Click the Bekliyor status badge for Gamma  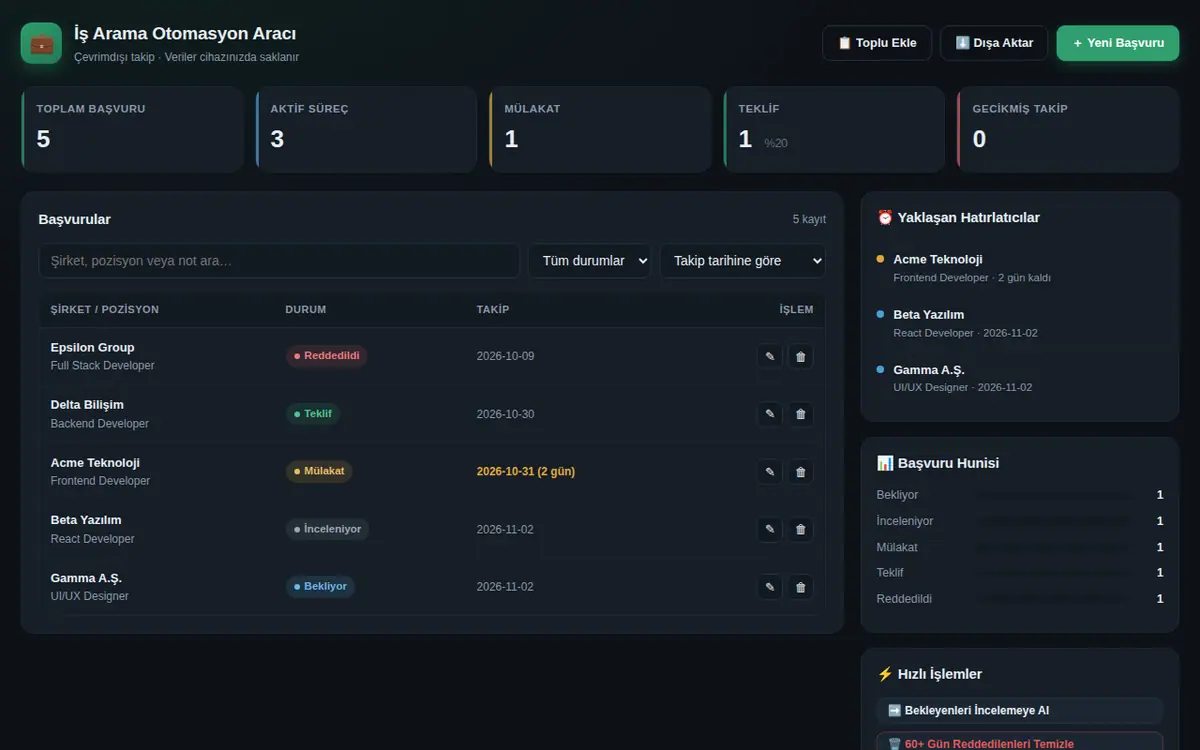click(320, 587)
